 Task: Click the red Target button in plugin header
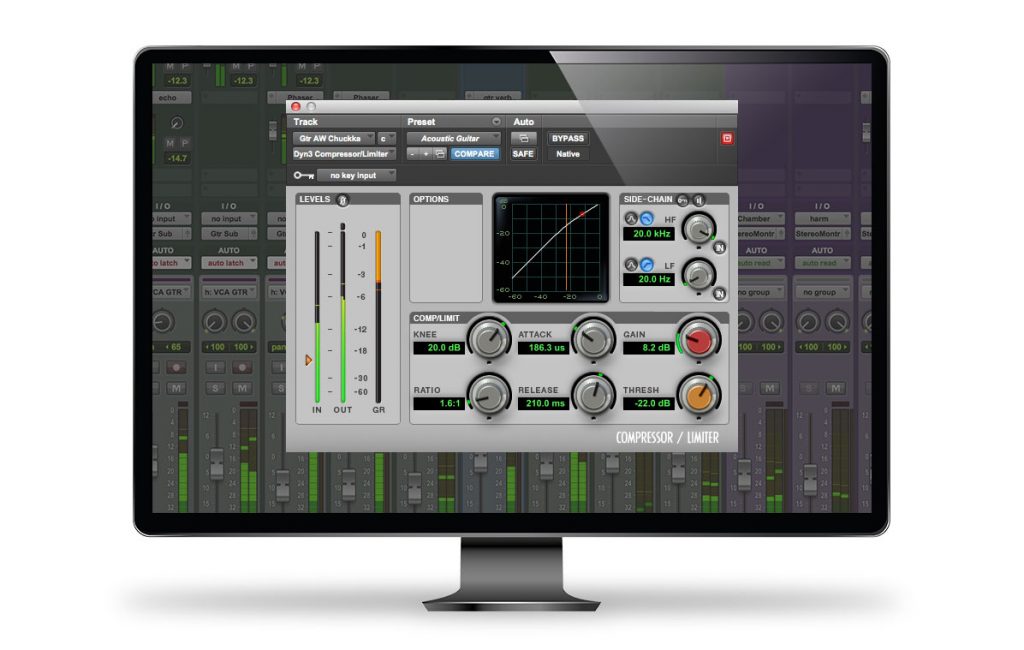(x=727, y=139)
